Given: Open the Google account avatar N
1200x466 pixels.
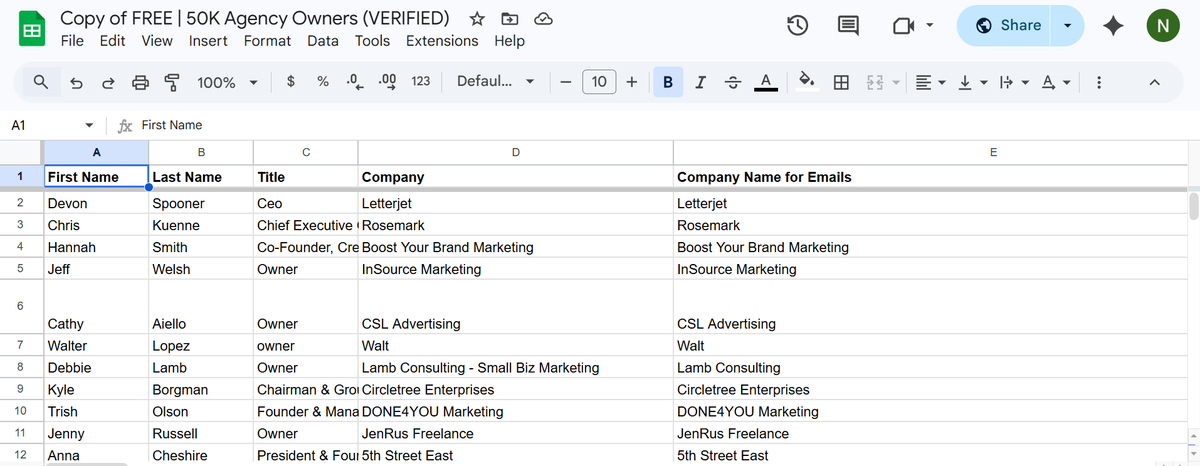Looking at the screenshot, I should (x=1162, y=27).
